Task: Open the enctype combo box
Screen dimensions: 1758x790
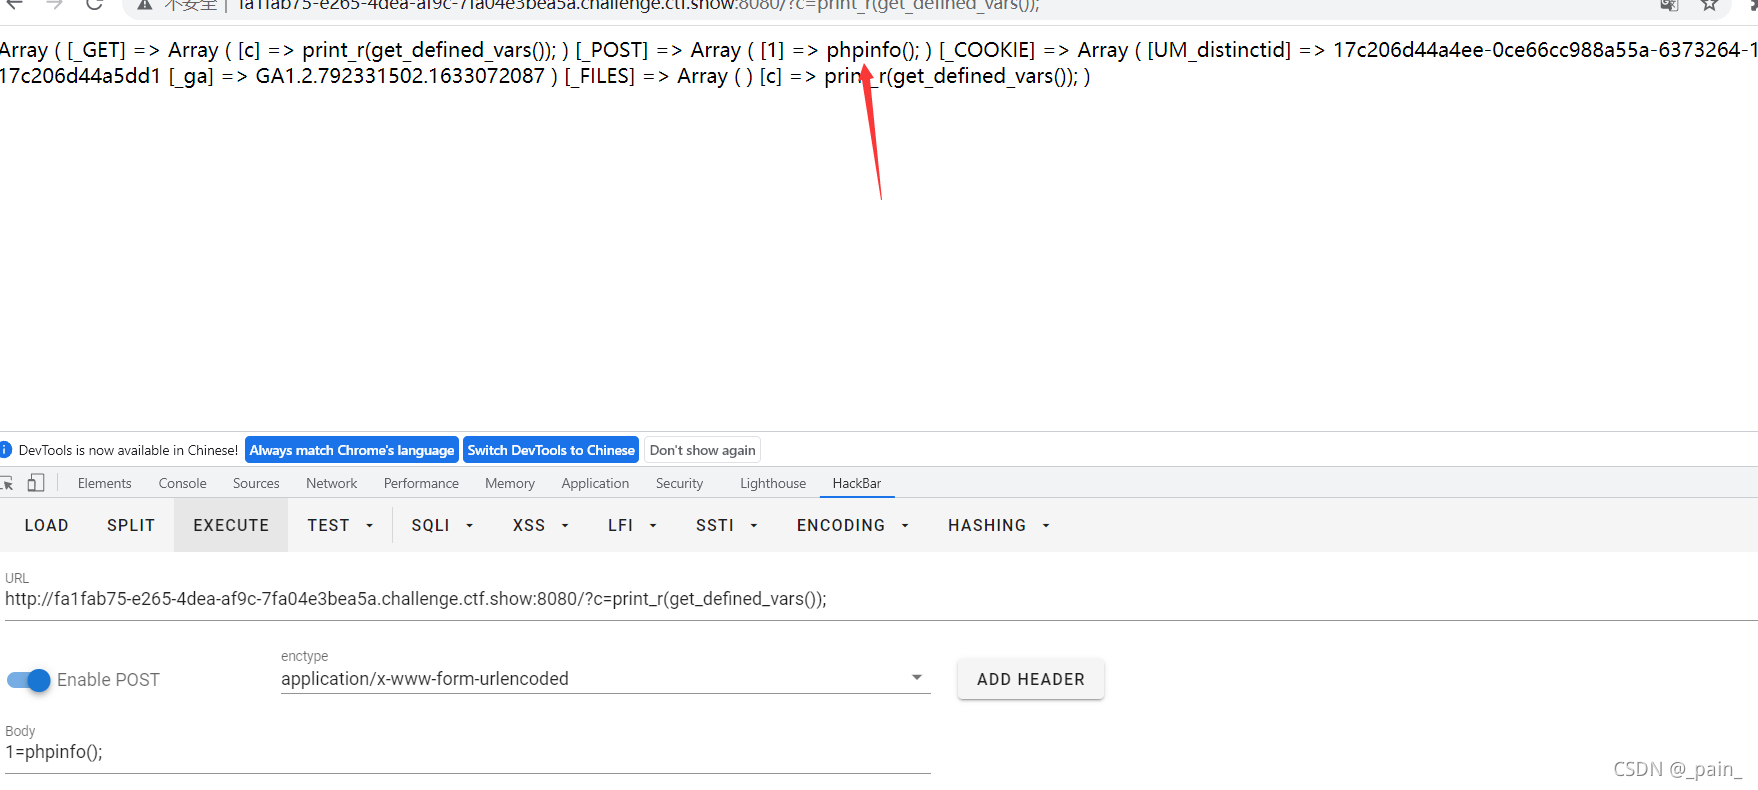Action: [x=605, y=679]
